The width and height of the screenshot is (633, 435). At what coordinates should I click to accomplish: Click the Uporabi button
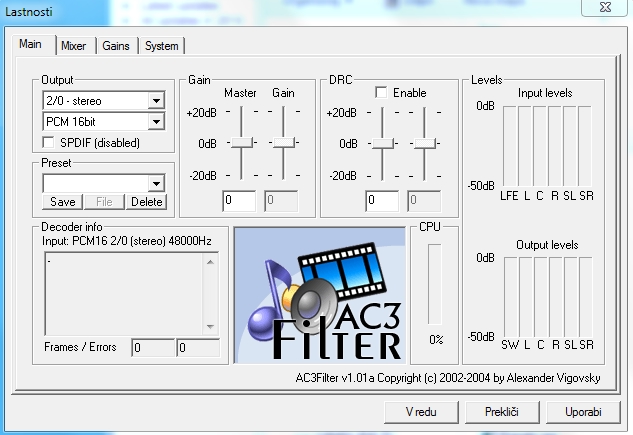pyautogui.click(x=583, y=412)
